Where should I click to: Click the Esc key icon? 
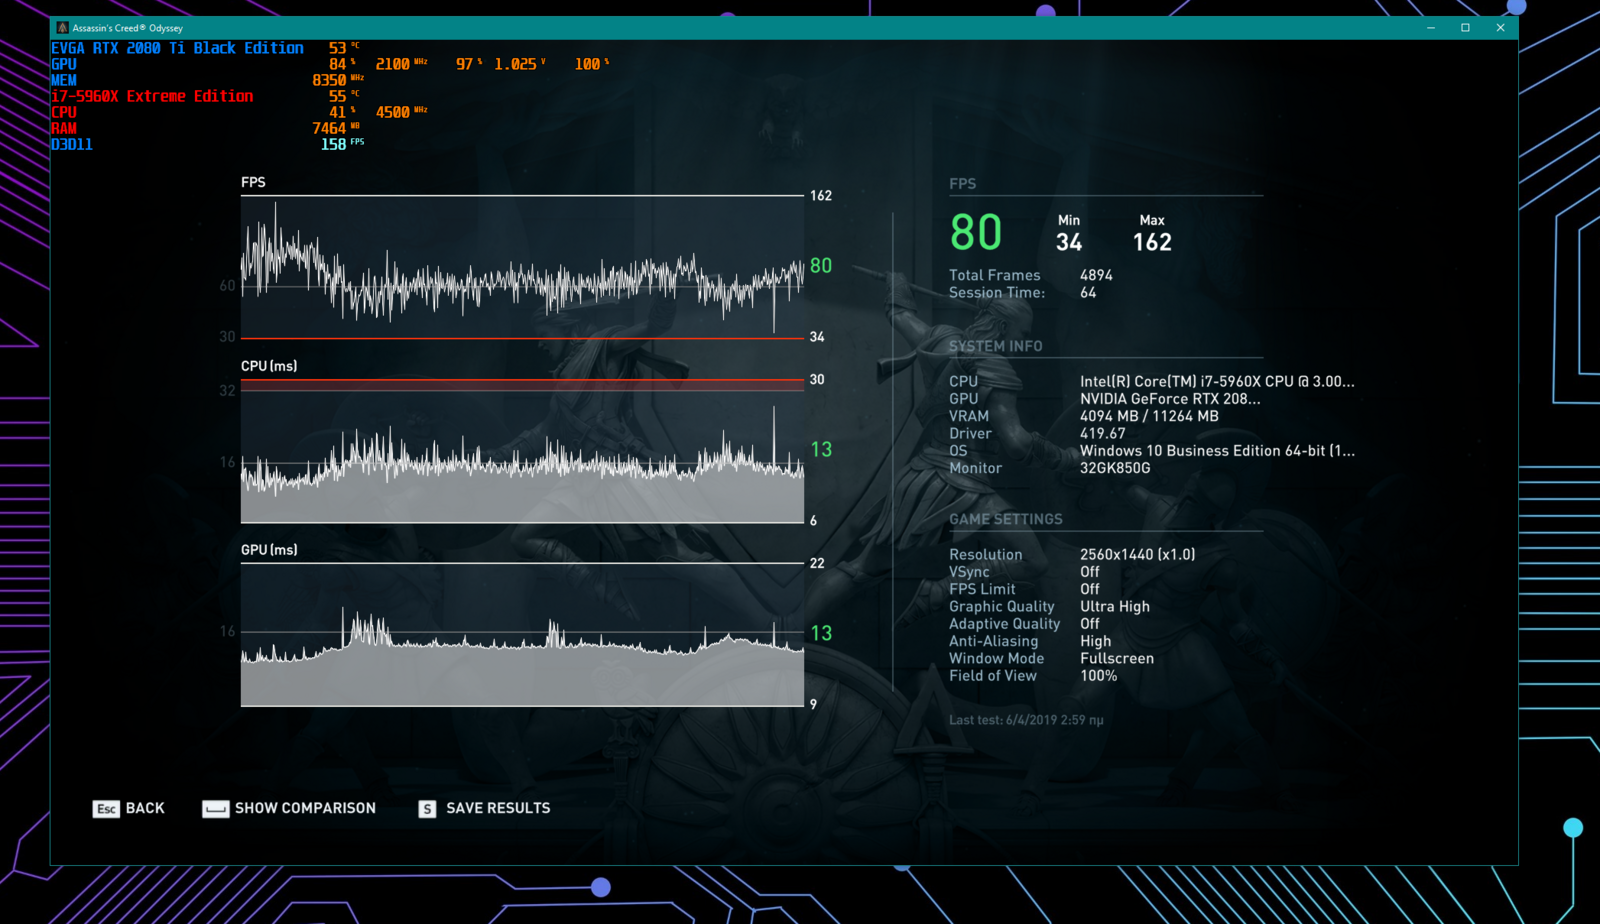106,809
